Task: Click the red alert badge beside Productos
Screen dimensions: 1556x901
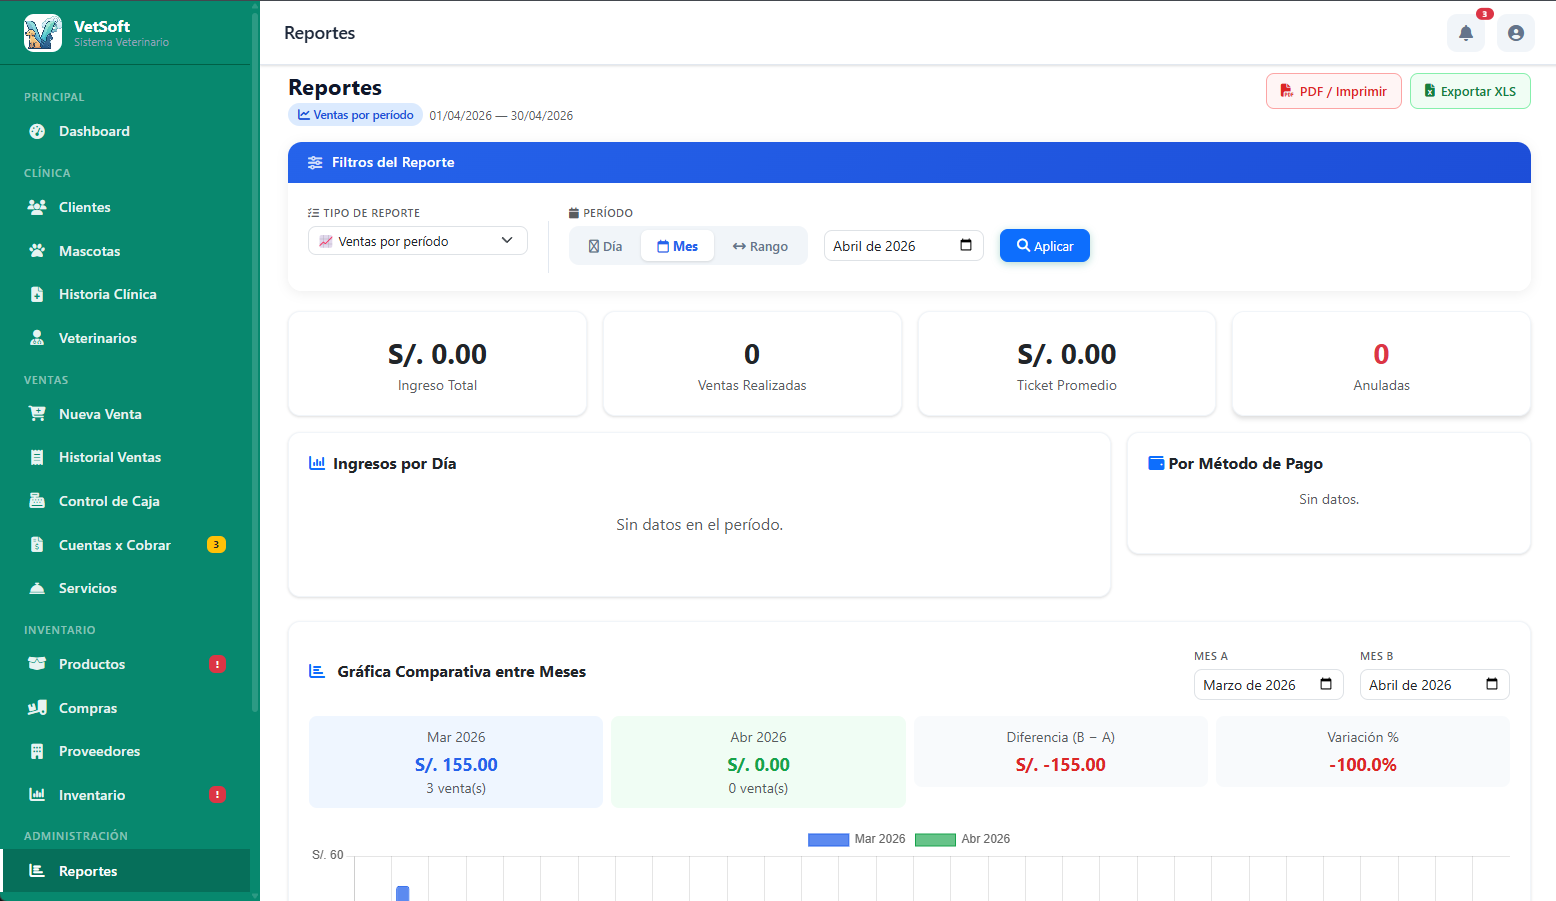Action: (217, 664)
